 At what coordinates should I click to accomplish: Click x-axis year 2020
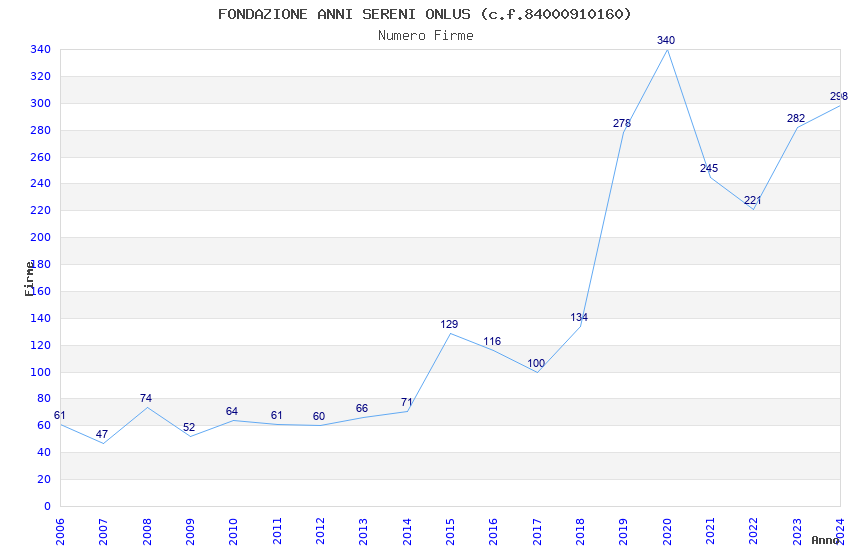[x=667, y=532]
